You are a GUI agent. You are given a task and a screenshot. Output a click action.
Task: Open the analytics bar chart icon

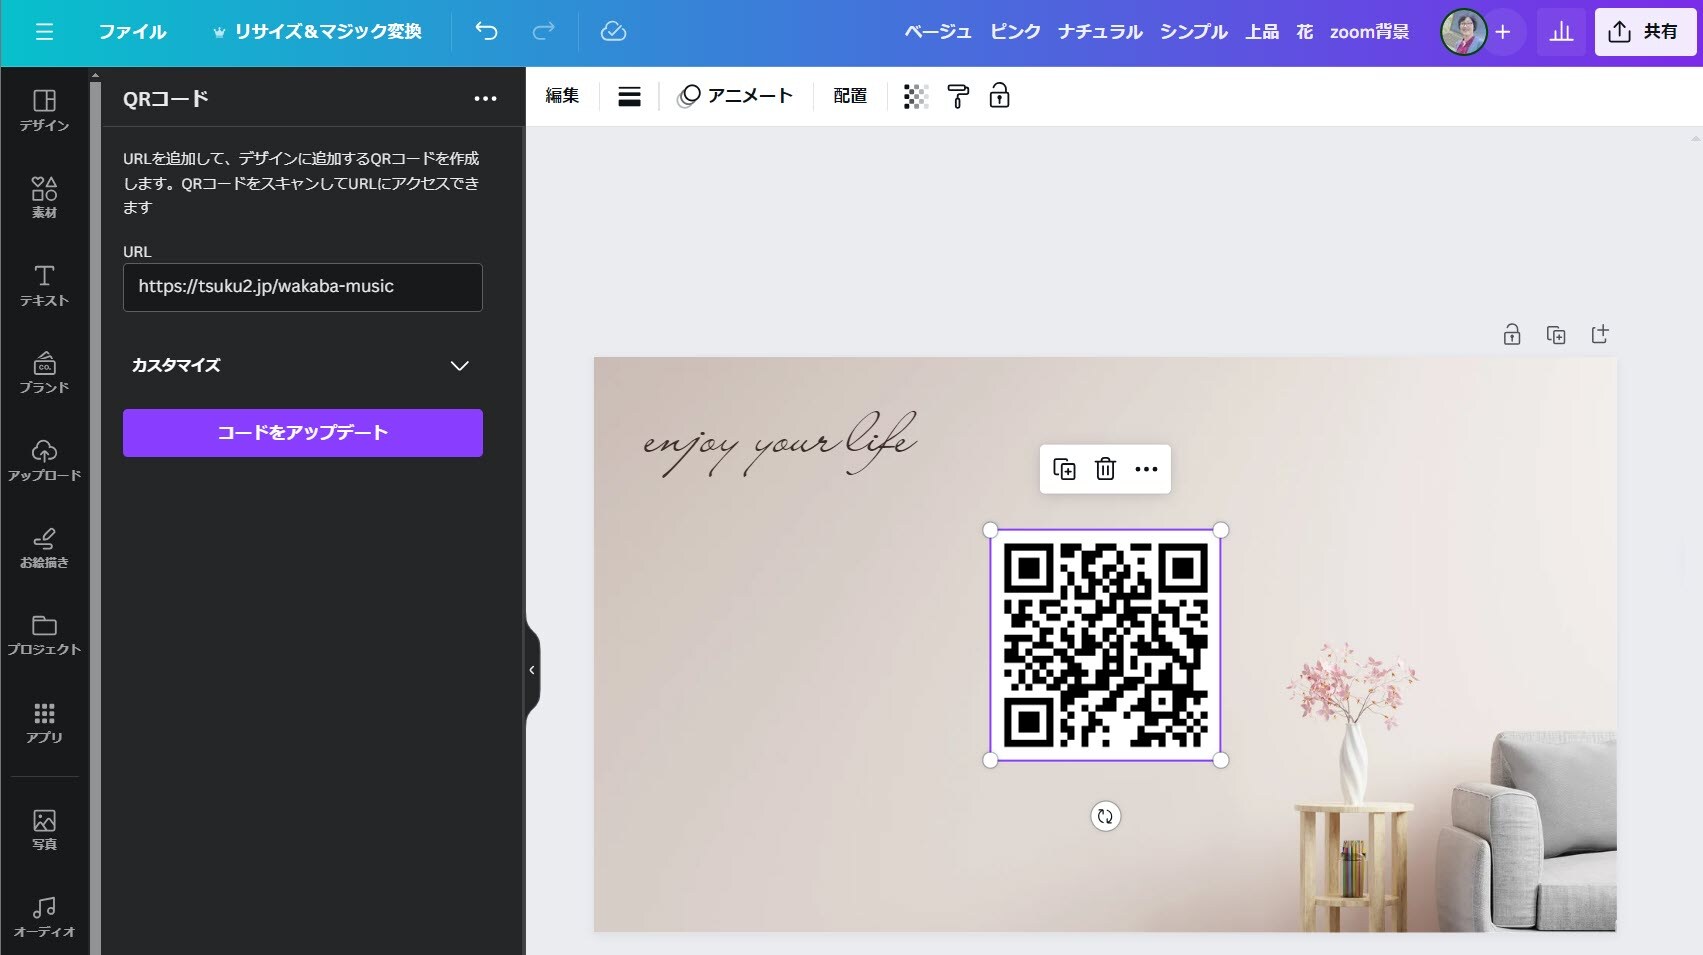point(1561,32)
